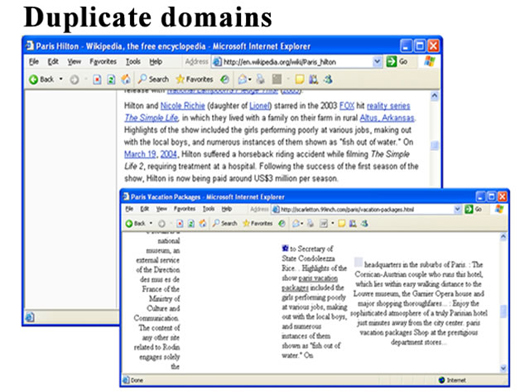Click Favorites star in Vacation Packages window toolbar
The height and width of the screenshot is (392, 520).
point(258,223)
